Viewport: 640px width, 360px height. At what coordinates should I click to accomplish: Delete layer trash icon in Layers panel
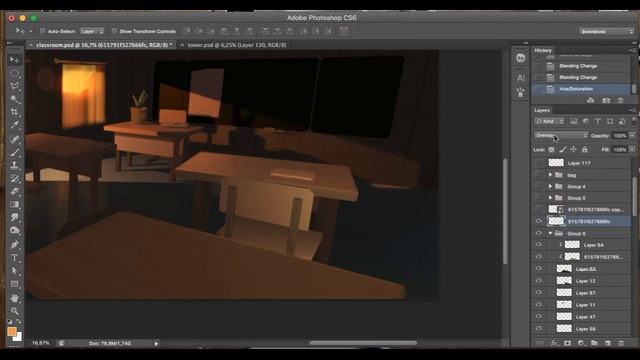click(x=621, y=343)
